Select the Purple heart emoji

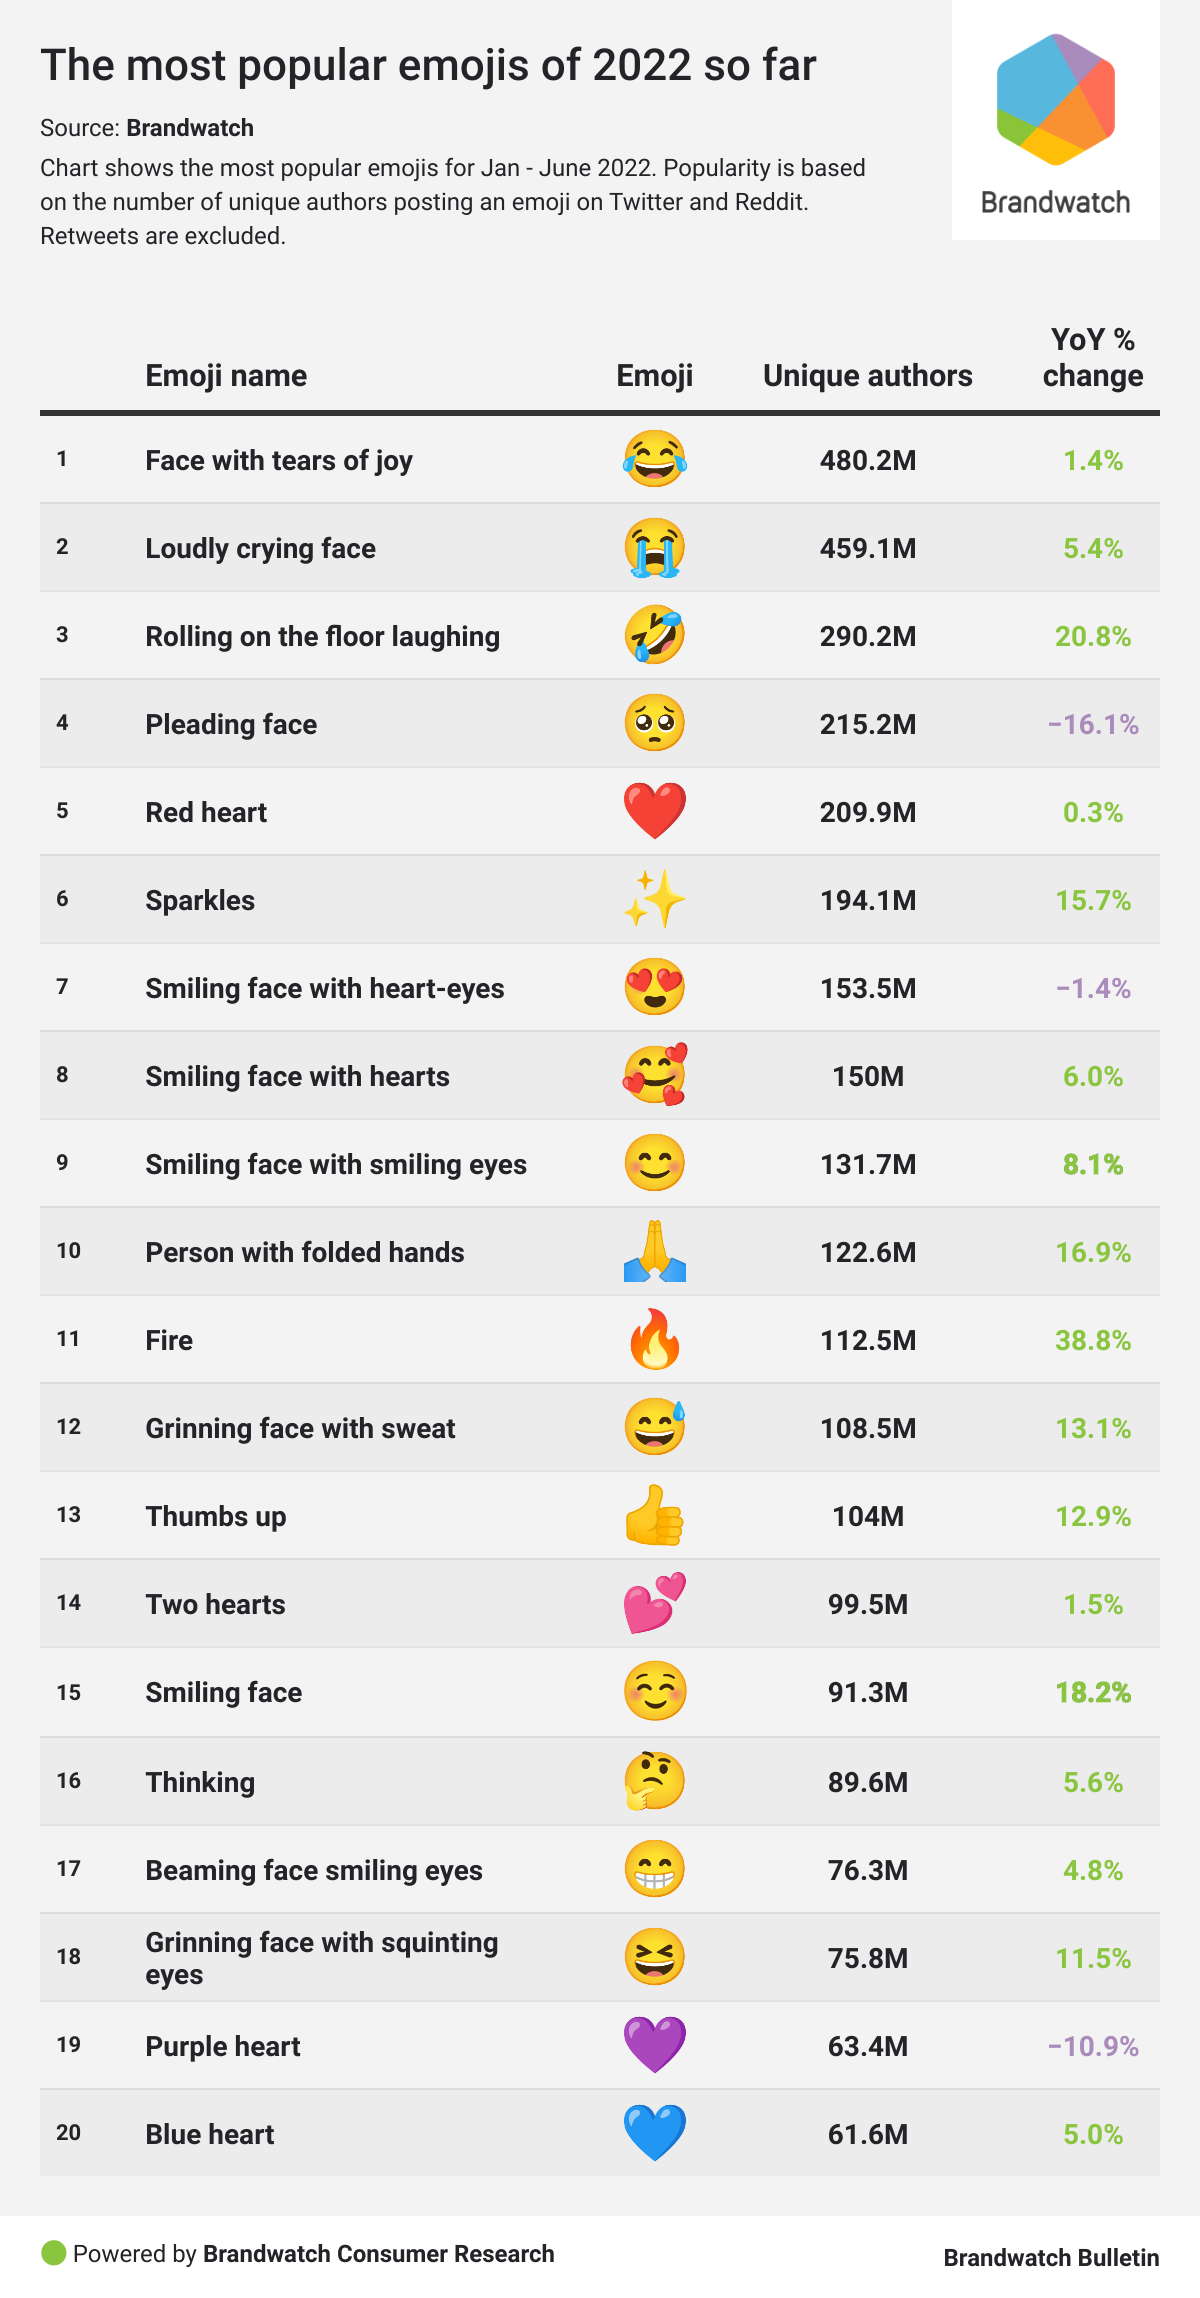click(654, 2045)
